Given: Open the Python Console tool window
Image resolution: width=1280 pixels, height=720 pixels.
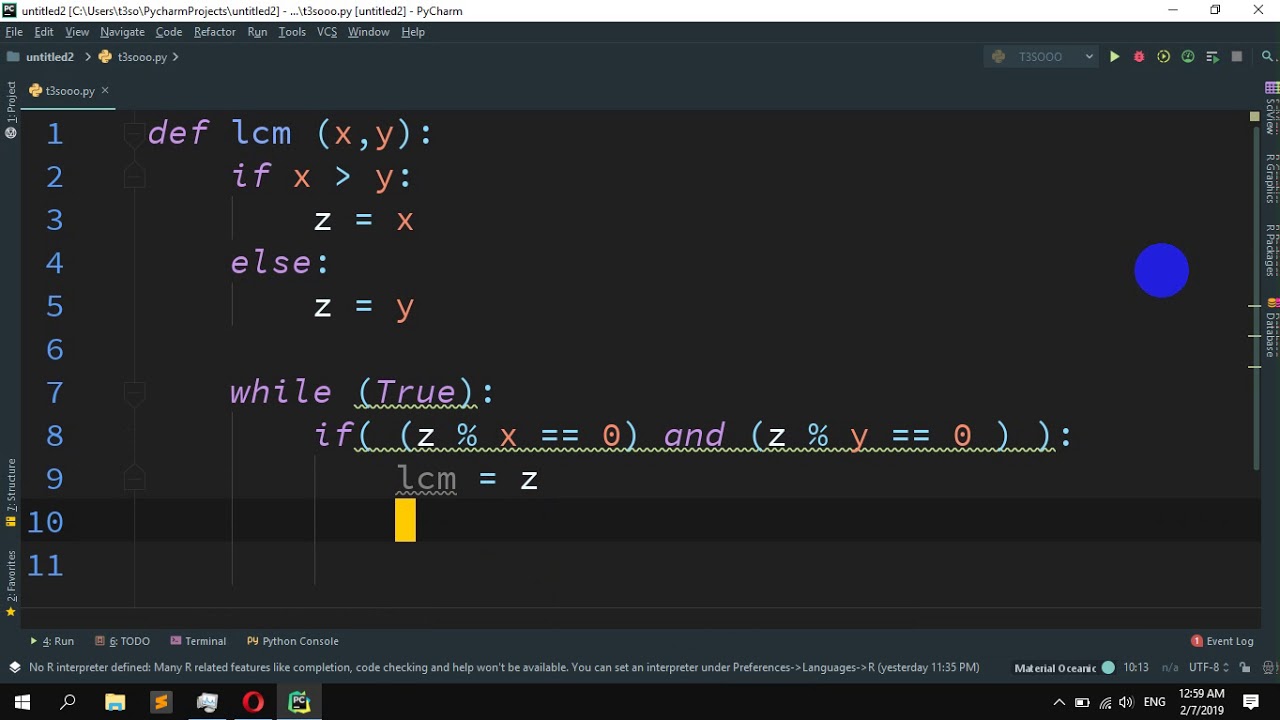Looking at the screenshot, I should tap(293, 641).
